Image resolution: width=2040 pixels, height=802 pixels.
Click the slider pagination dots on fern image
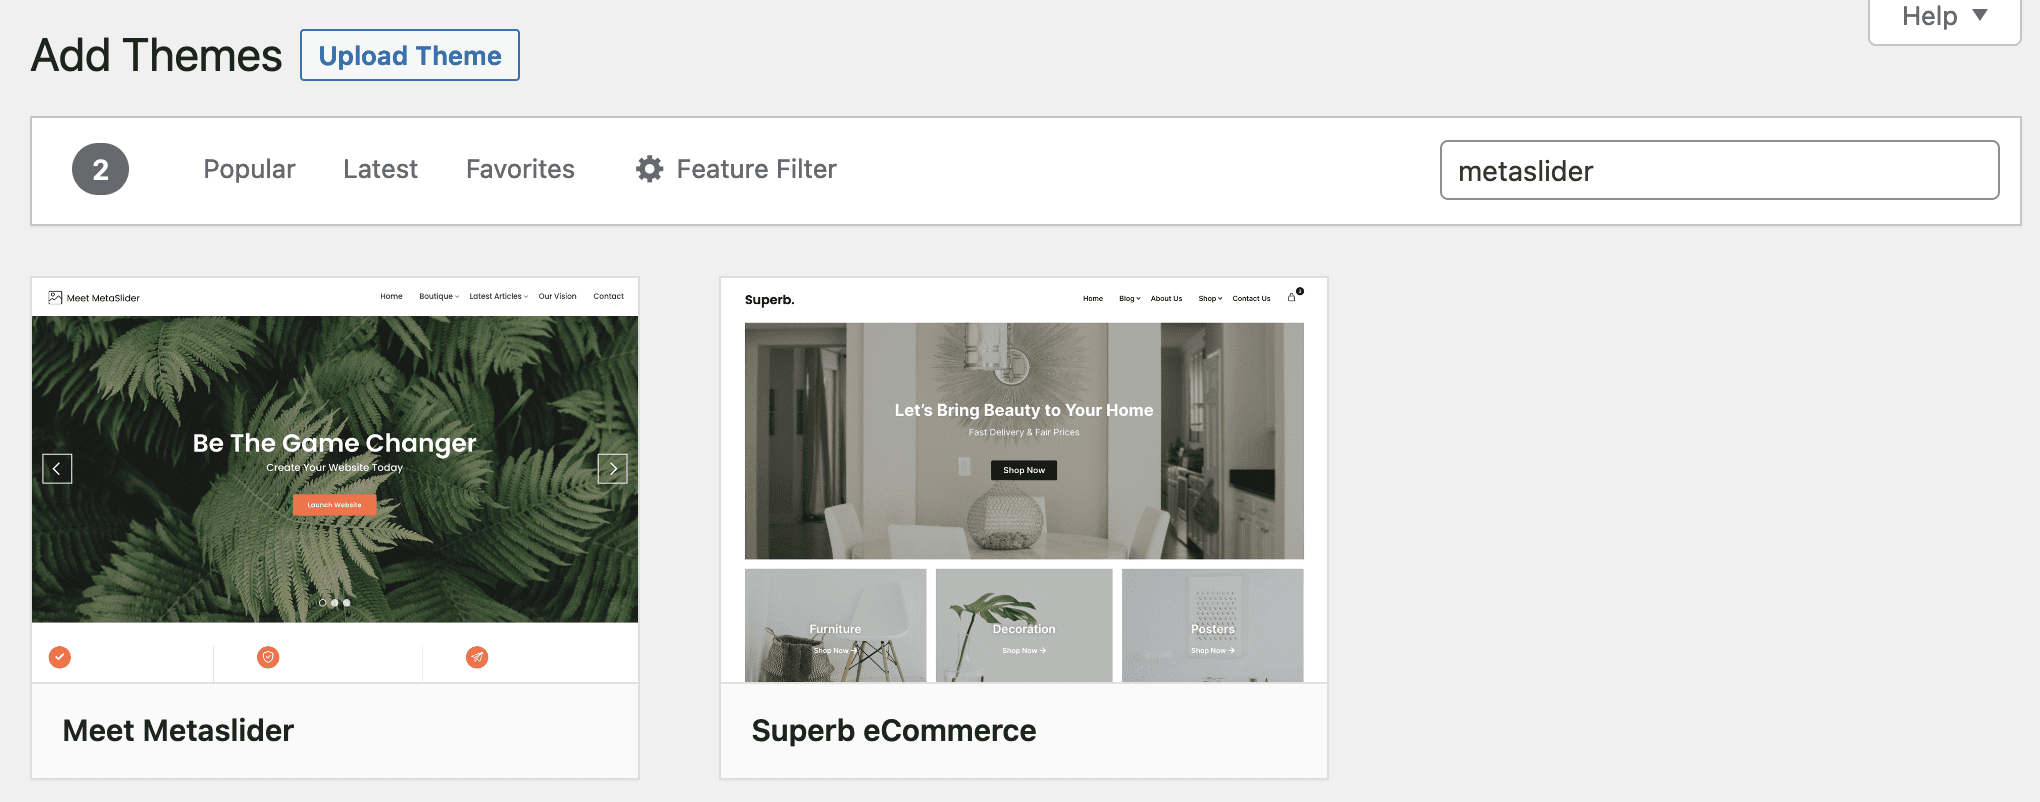[334, 603]
